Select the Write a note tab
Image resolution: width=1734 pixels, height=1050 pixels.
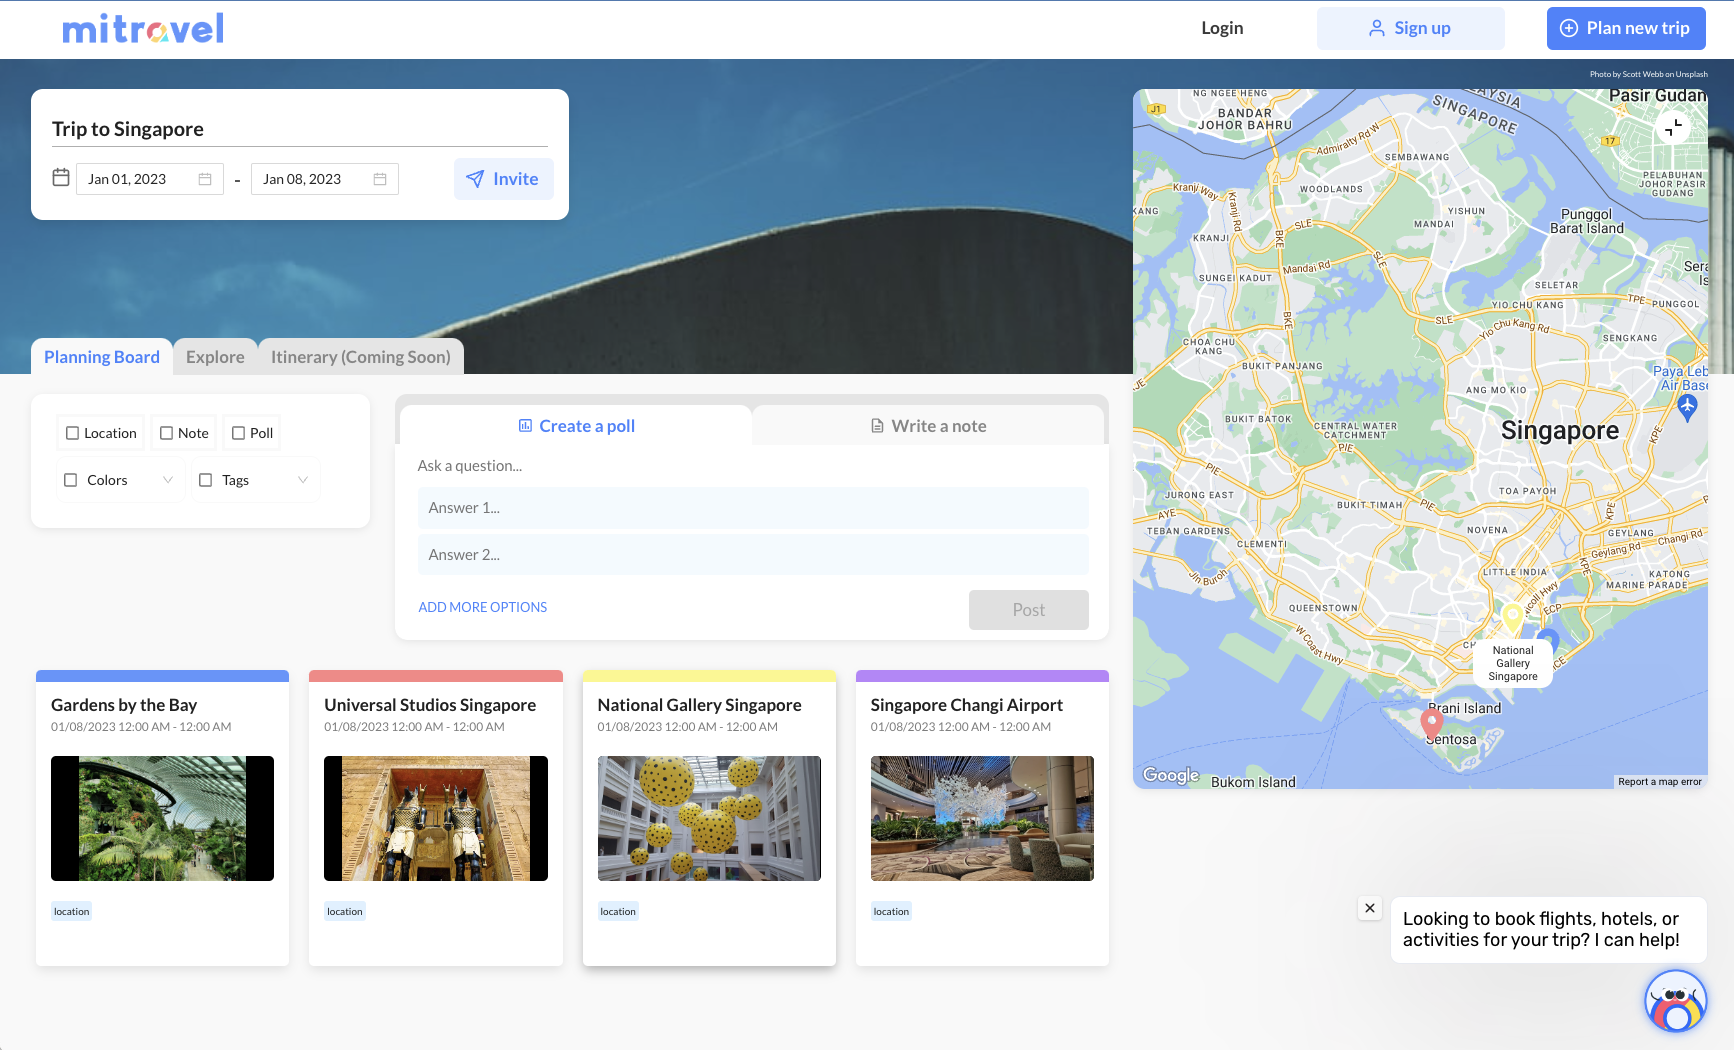pos(928,426)
